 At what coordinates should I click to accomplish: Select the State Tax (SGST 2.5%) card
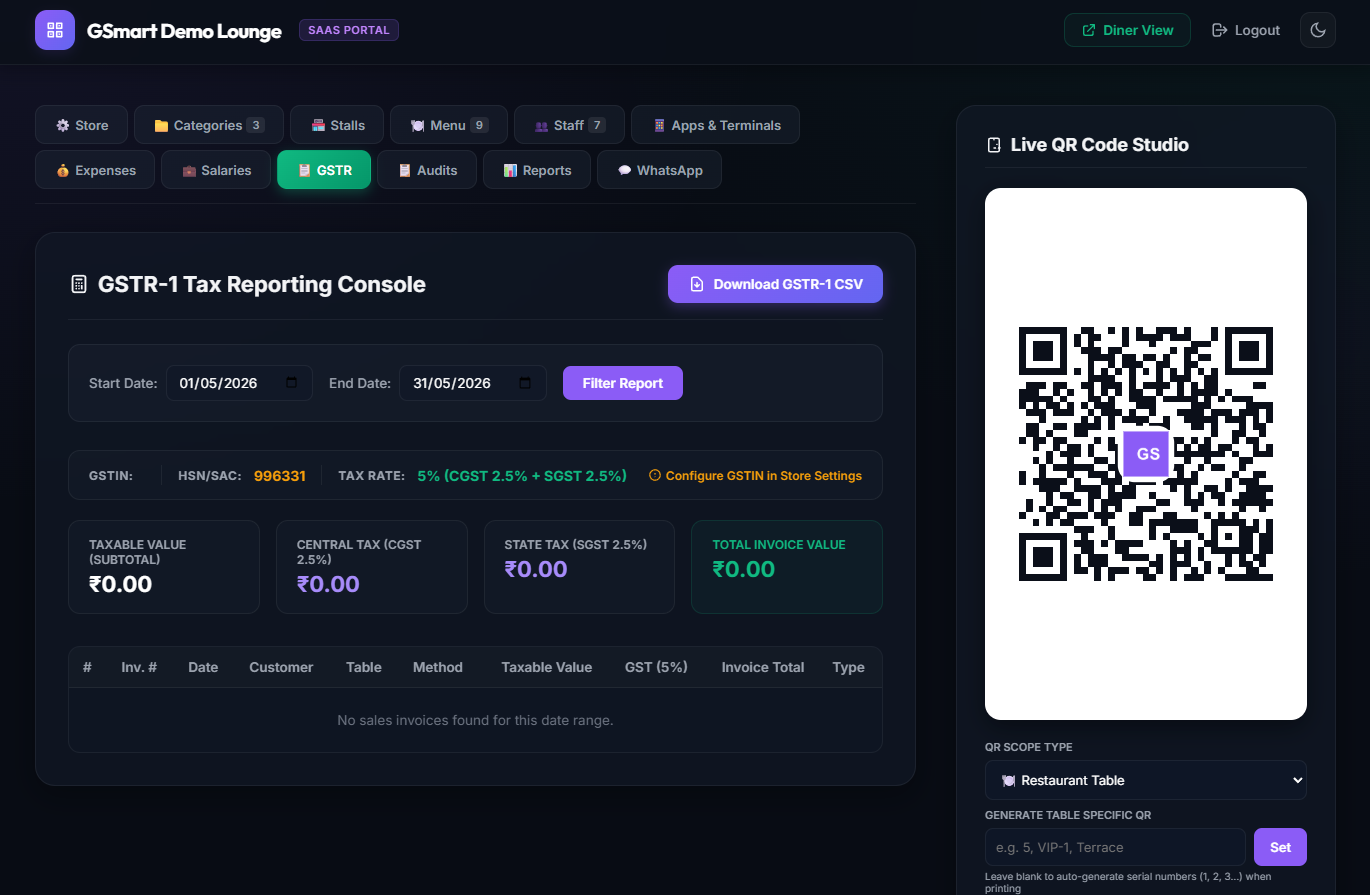point(579,567)
